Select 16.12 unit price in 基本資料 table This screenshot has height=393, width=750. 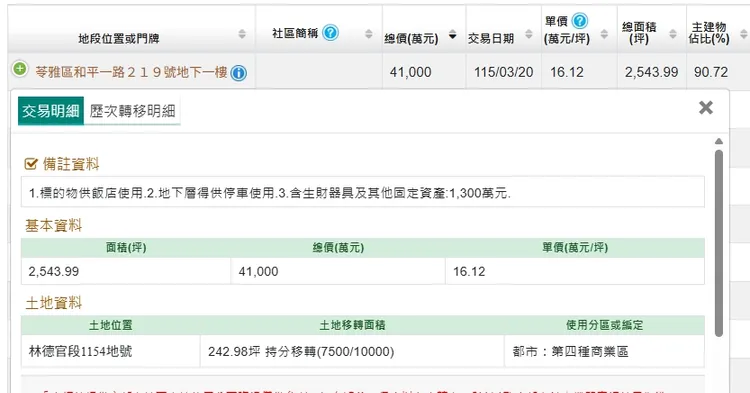tap(574, 271)
